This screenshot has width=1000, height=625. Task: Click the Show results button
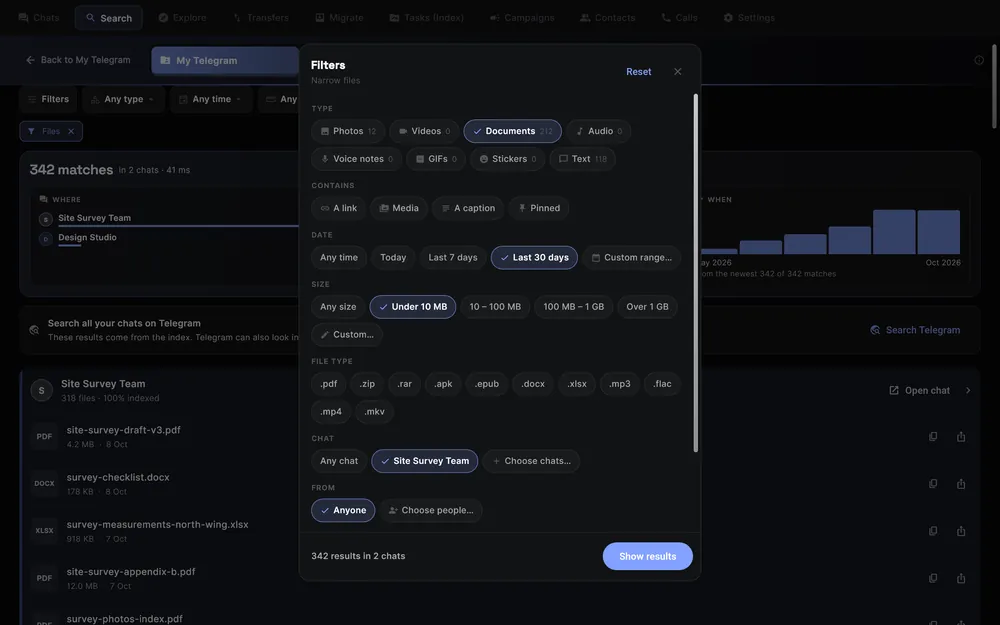tap(647, 556)
